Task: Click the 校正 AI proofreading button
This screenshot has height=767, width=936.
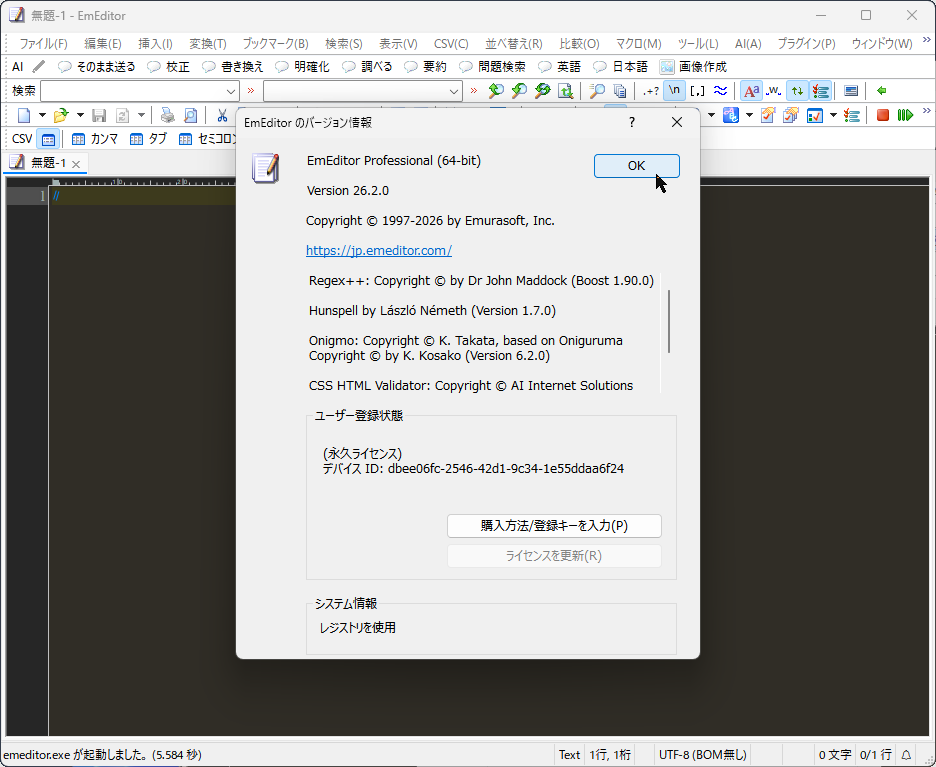Action: (169, 66)
